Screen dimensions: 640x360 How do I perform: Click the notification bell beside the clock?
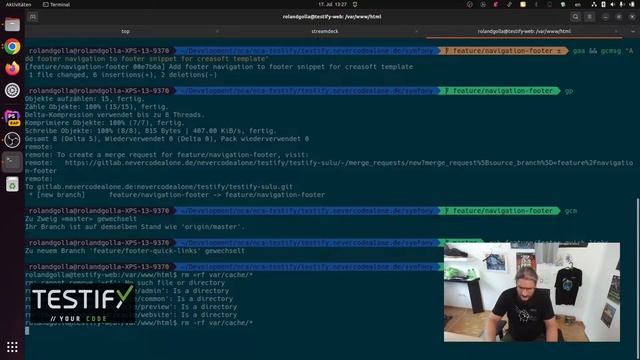[x=355, y=4]
